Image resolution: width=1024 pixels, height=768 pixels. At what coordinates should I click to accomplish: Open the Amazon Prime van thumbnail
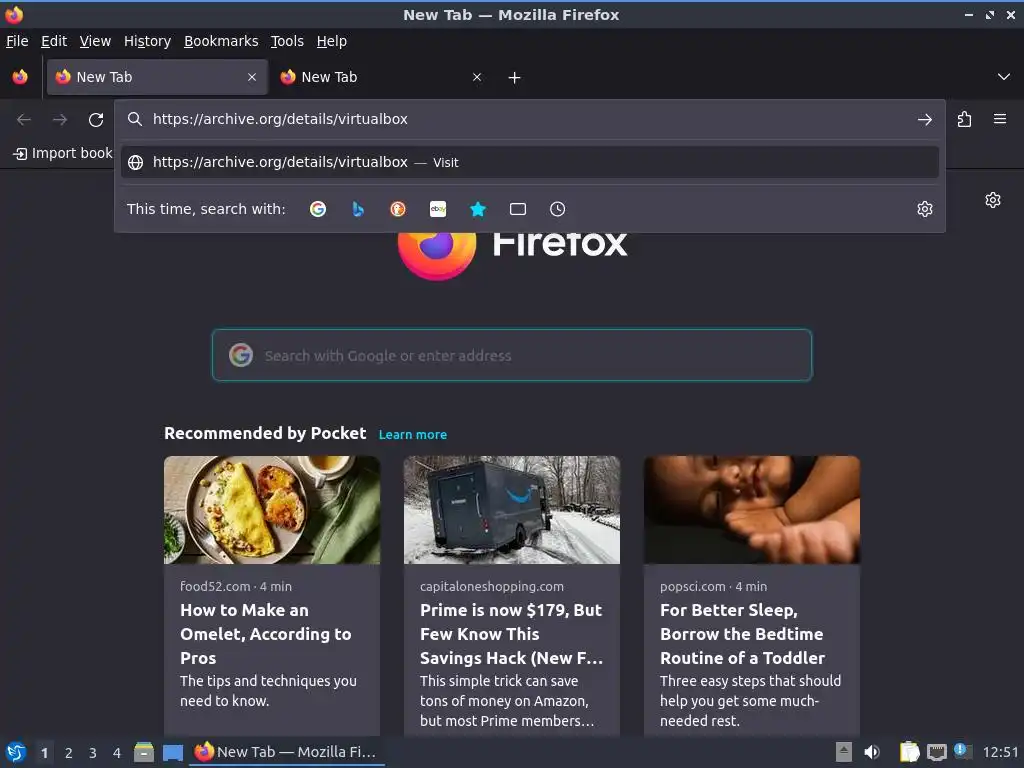click(x=512, y=510)
